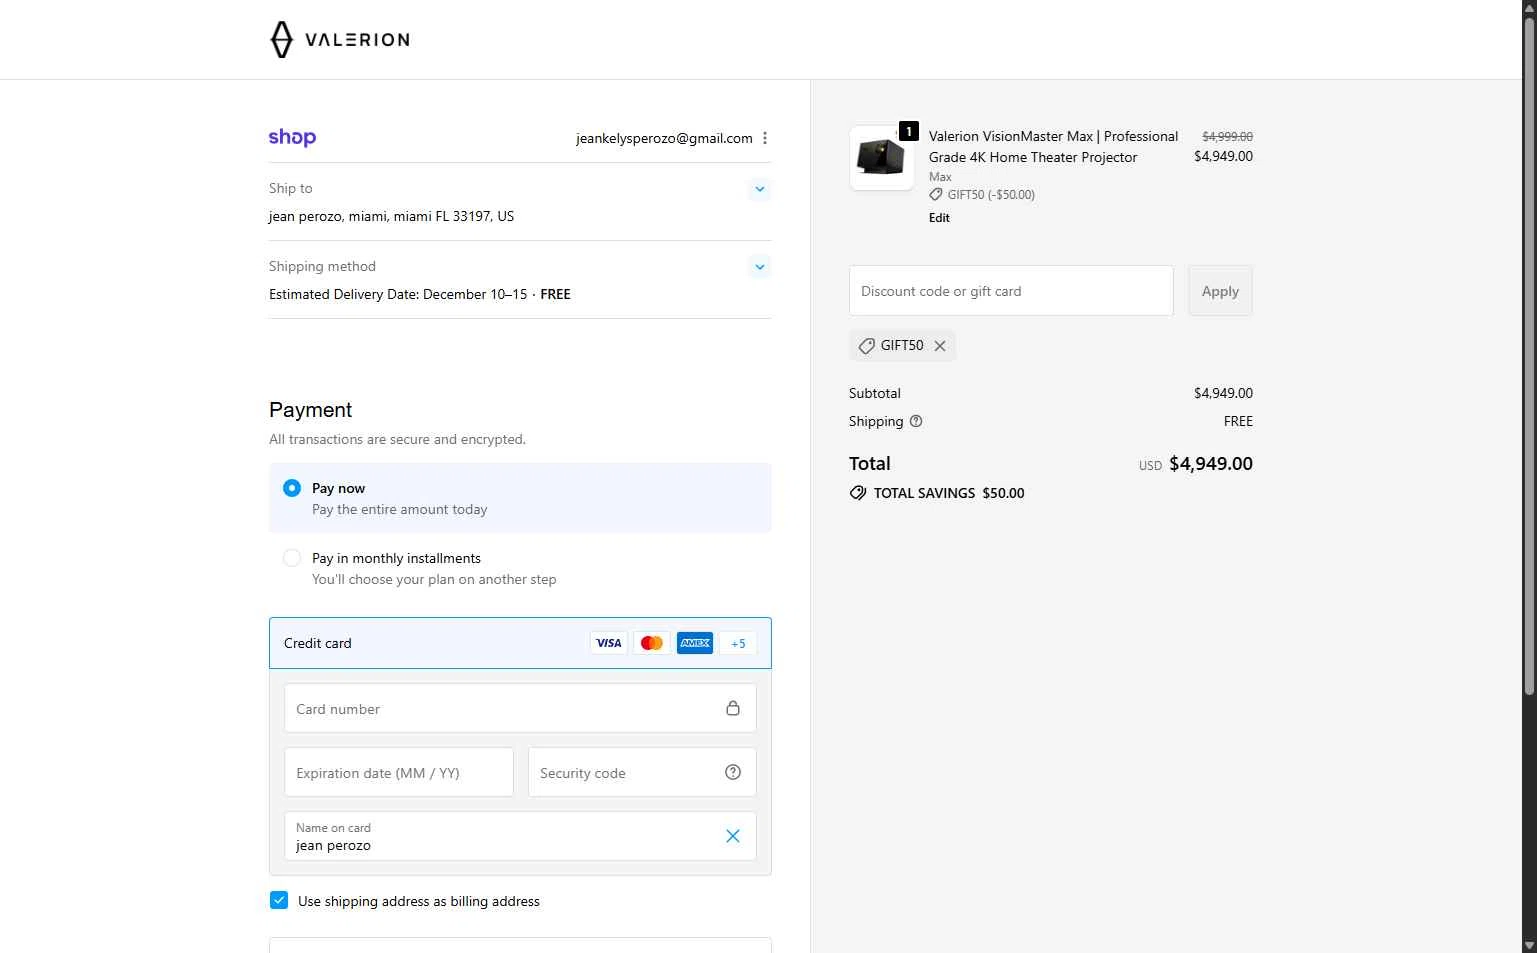Choose Pay in monthly installments
The image size is (1537, 953).
tap(292, 558)
